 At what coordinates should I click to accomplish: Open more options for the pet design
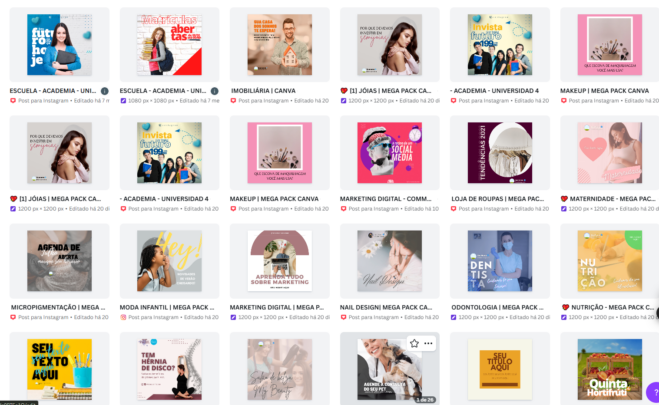click(428, 343)
